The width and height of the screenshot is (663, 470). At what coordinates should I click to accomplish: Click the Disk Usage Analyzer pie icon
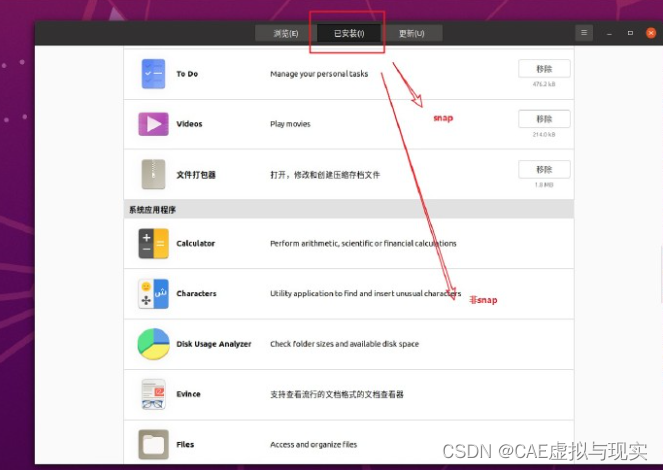click(153, 344)
